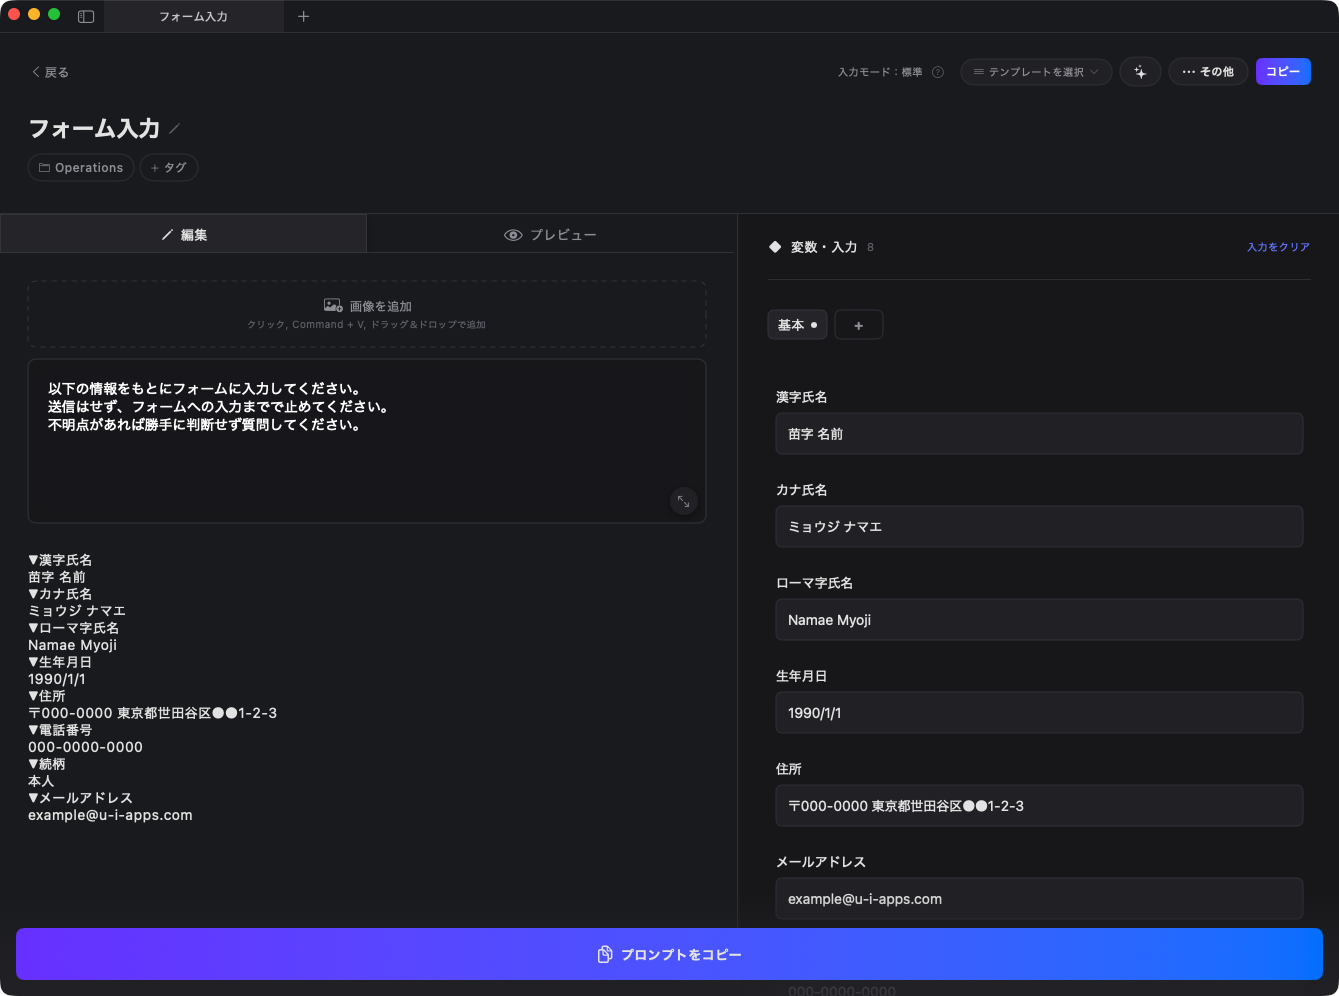The width and height of the screenshot is (1339, 996).
Task: Expand the prompt text area icon
Action: click(684, 502)
